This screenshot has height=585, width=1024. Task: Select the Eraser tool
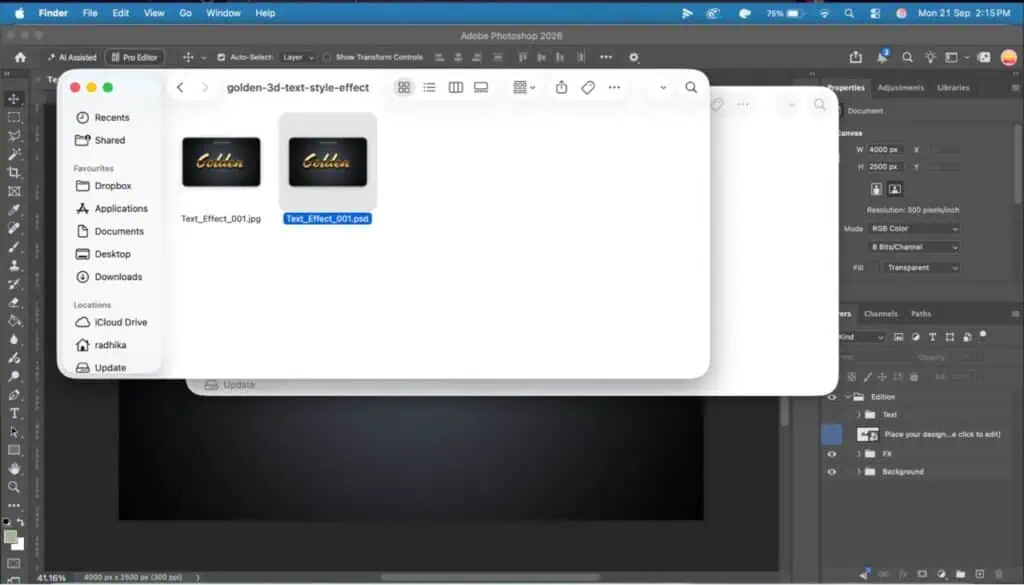14,302
